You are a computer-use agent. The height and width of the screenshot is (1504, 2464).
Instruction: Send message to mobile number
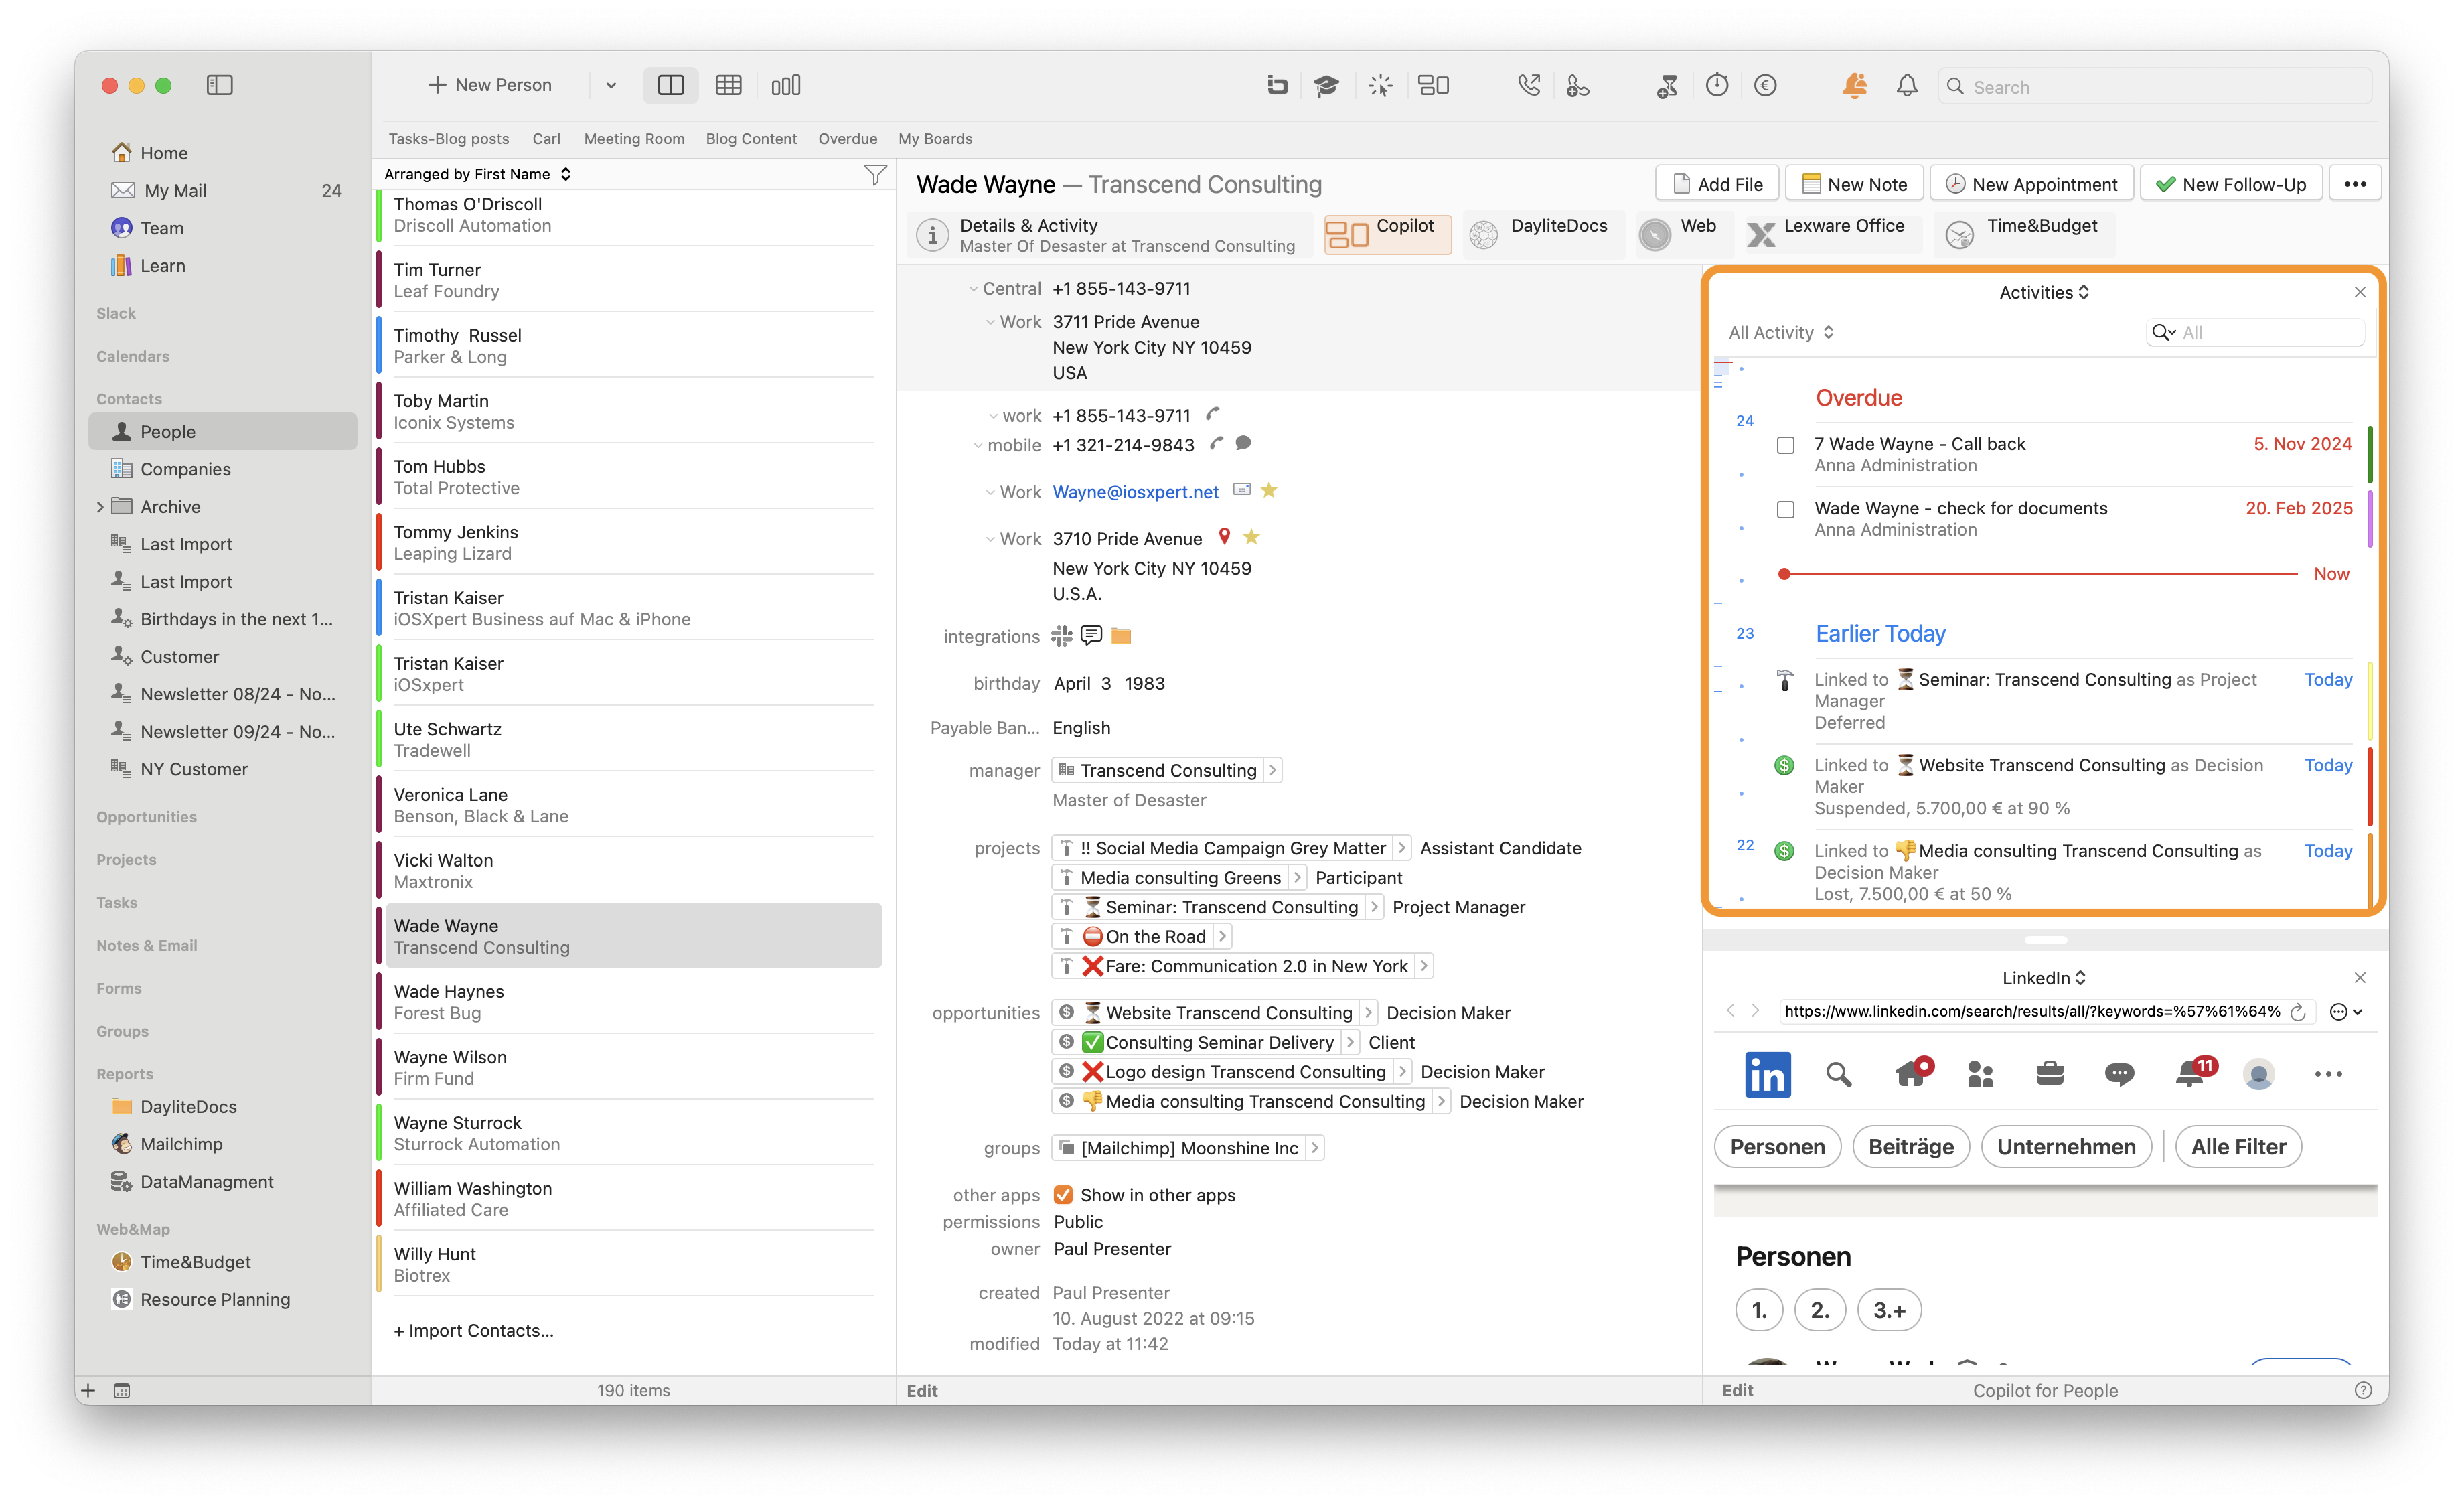(1243, 443)
